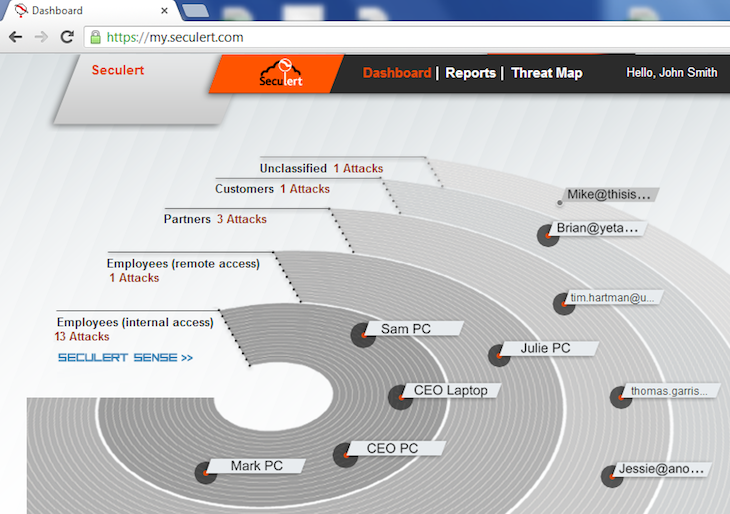
Task: Click the Dashboard tab favicon
Action: click(21, 10)
